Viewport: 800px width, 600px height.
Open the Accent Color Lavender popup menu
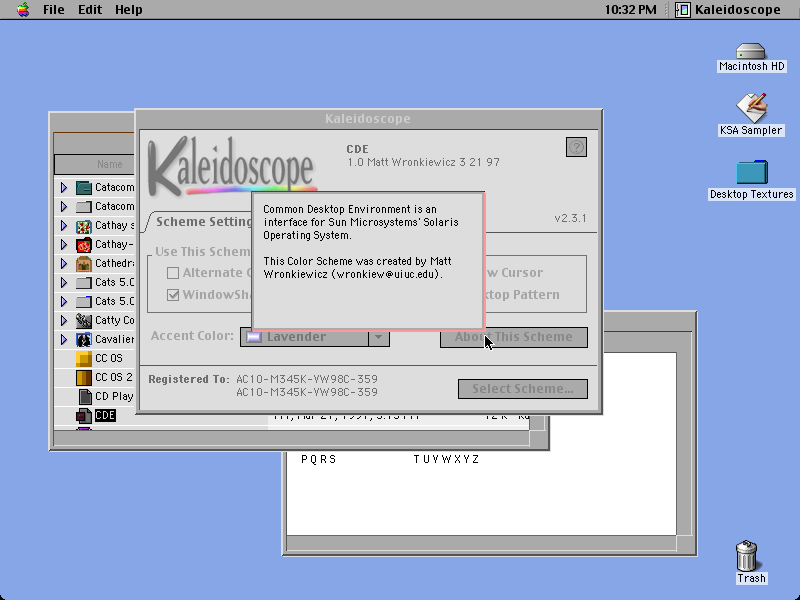tap(315, 337)
